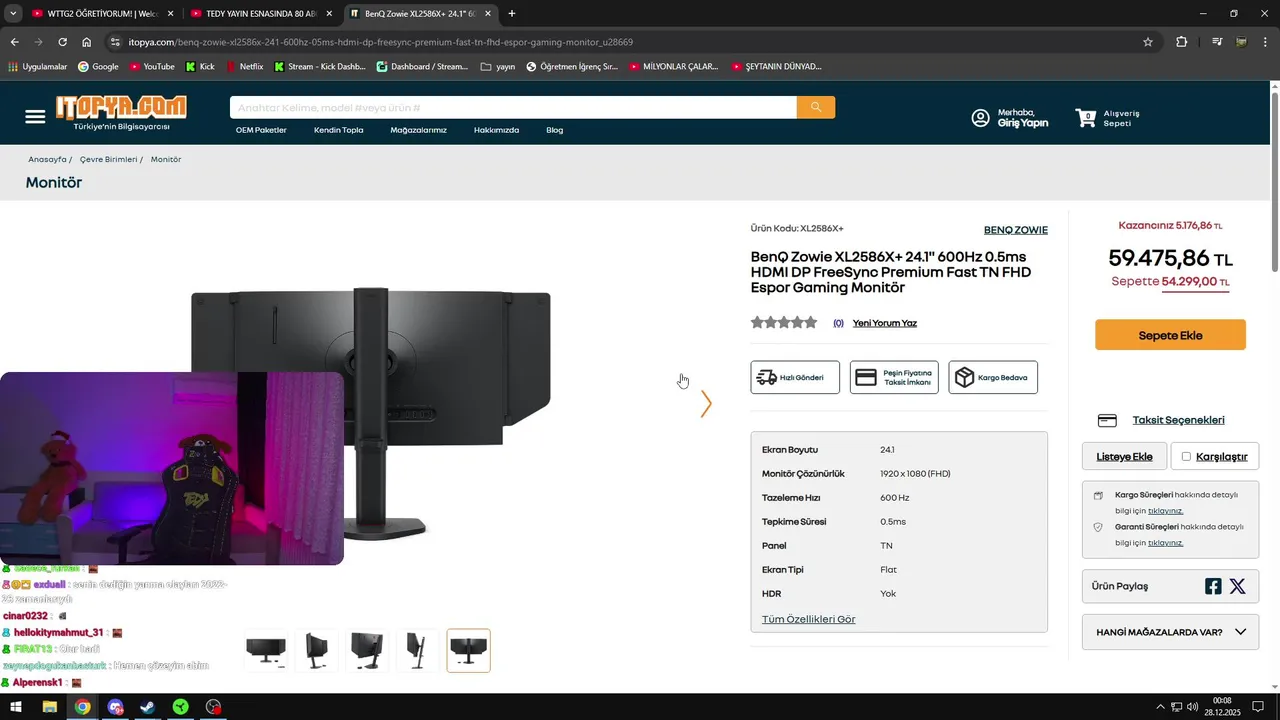This screenshot has width=1280, height=720.
Task: Open Steam from the taskbar
Action: (x=147, y=707)
